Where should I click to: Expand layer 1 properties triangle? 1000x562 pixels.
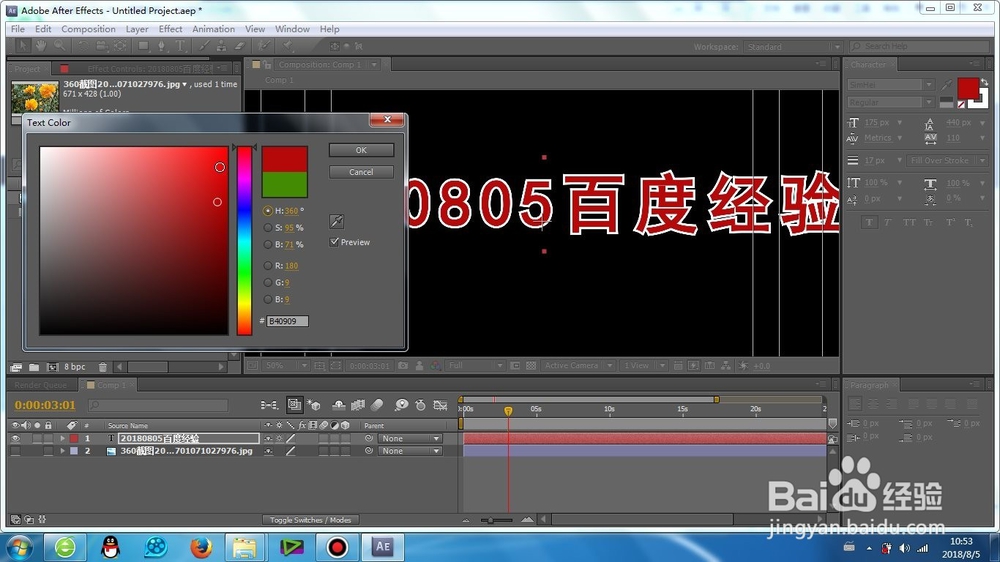(62, 438)
